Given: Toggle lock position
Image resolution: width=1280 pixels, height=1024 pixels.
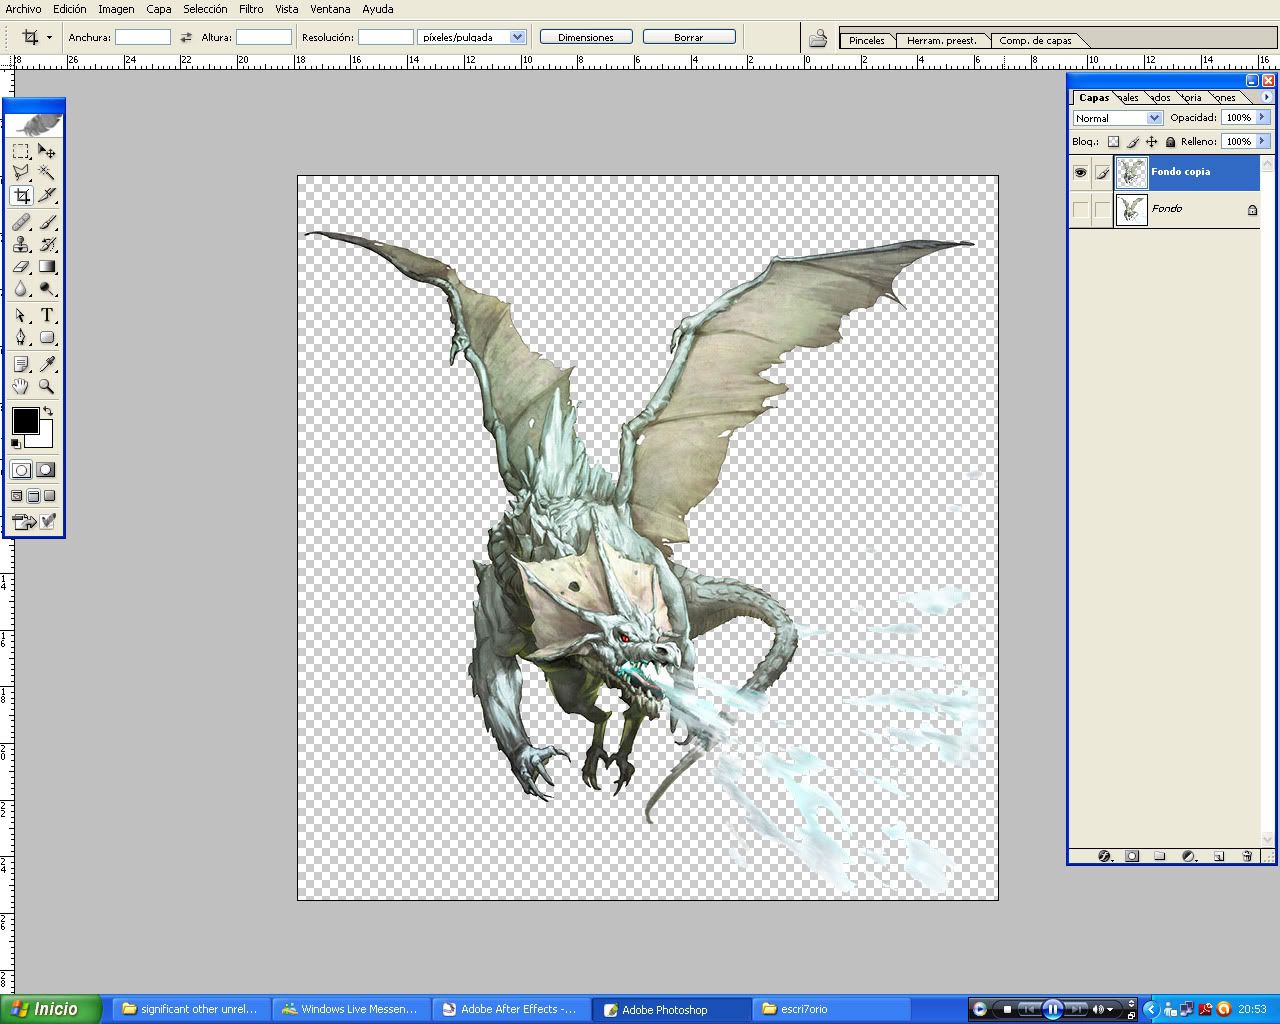Looking at the screenshot, I should 1152,142.
